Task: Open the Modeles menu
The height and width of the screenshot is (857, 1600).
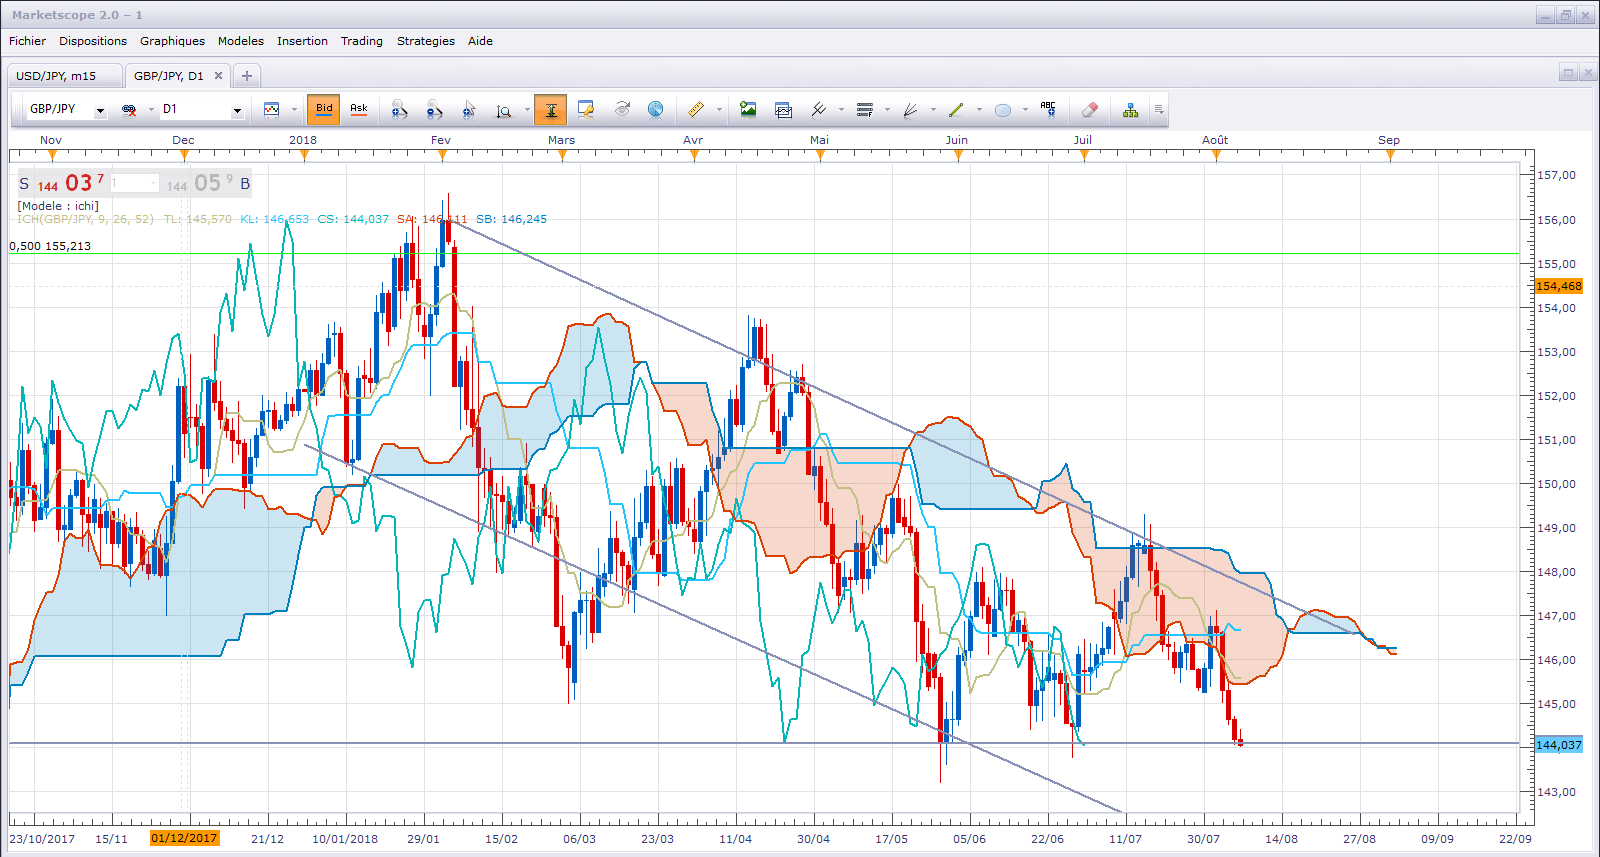Action: pos(241,41)
